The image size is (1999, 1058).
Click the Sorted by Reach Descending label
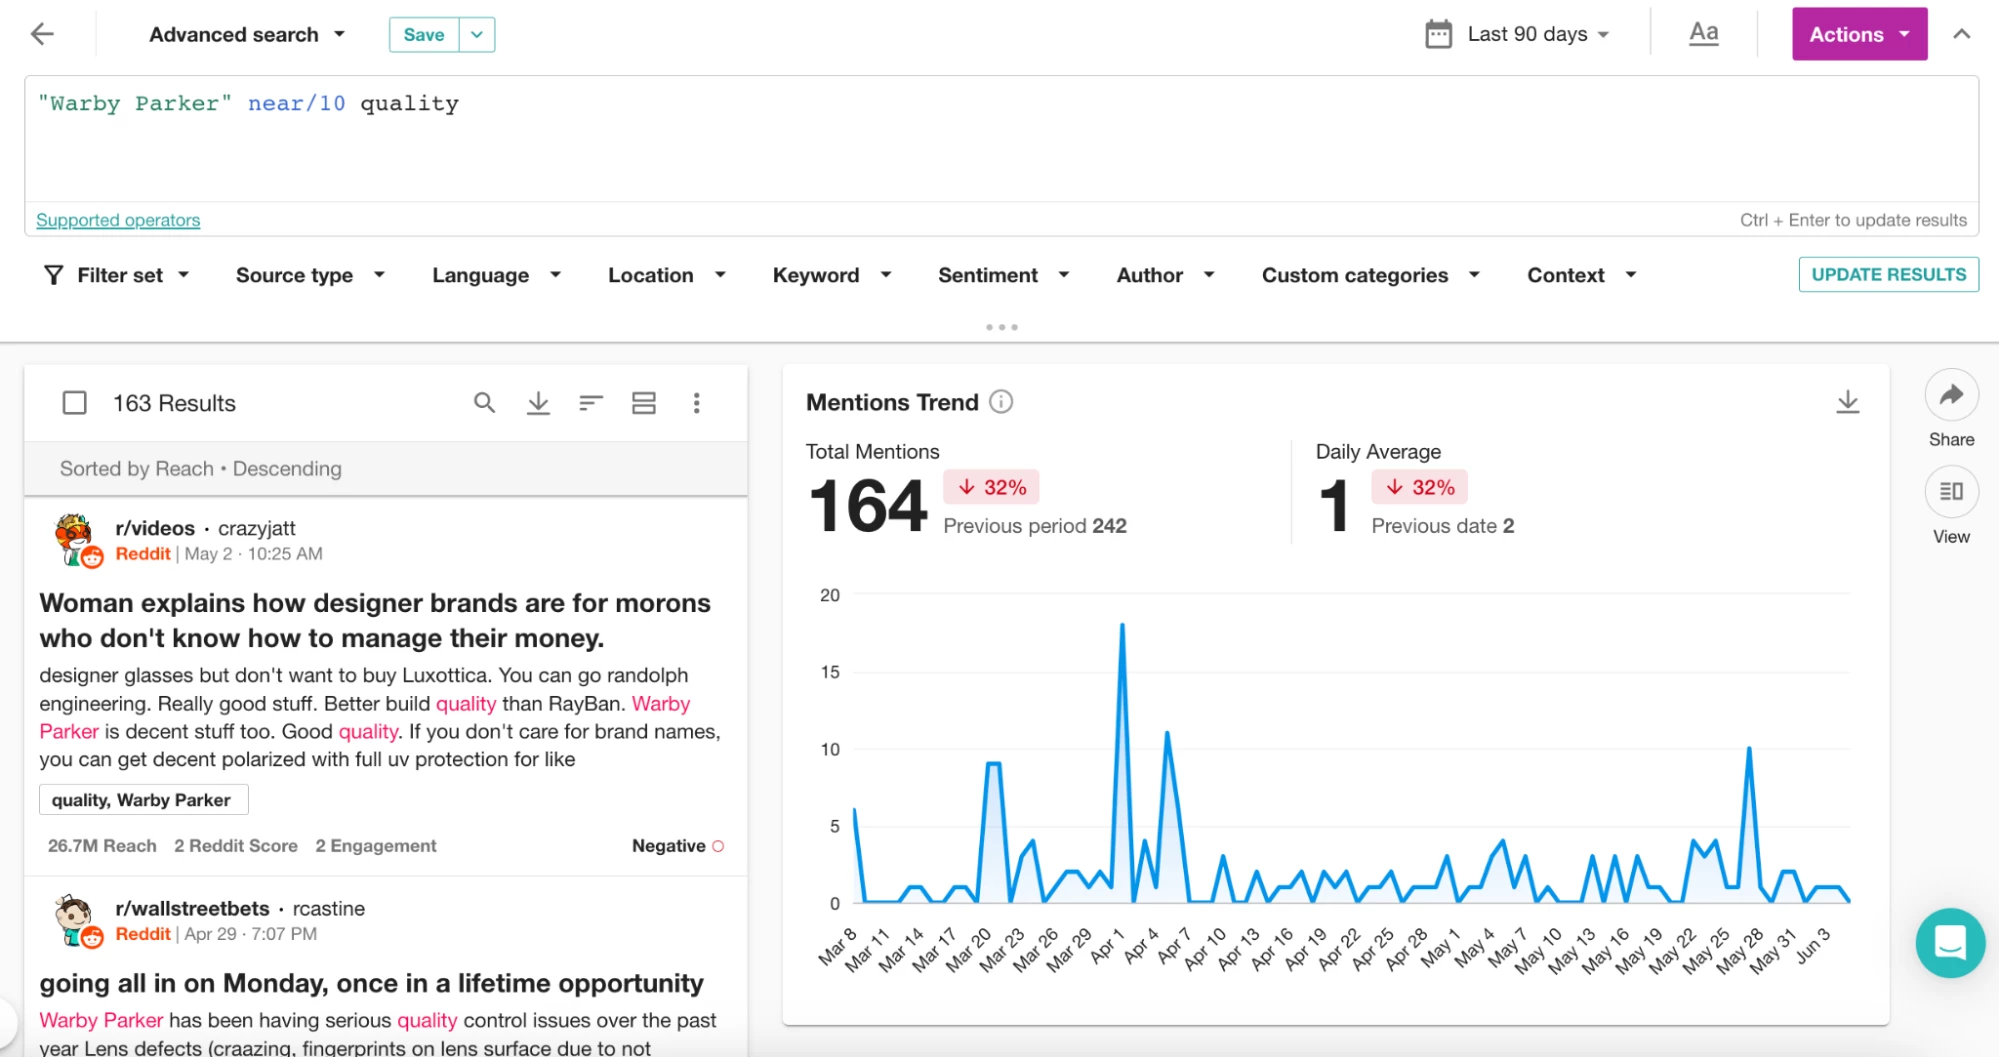click(x=200, y=468)
